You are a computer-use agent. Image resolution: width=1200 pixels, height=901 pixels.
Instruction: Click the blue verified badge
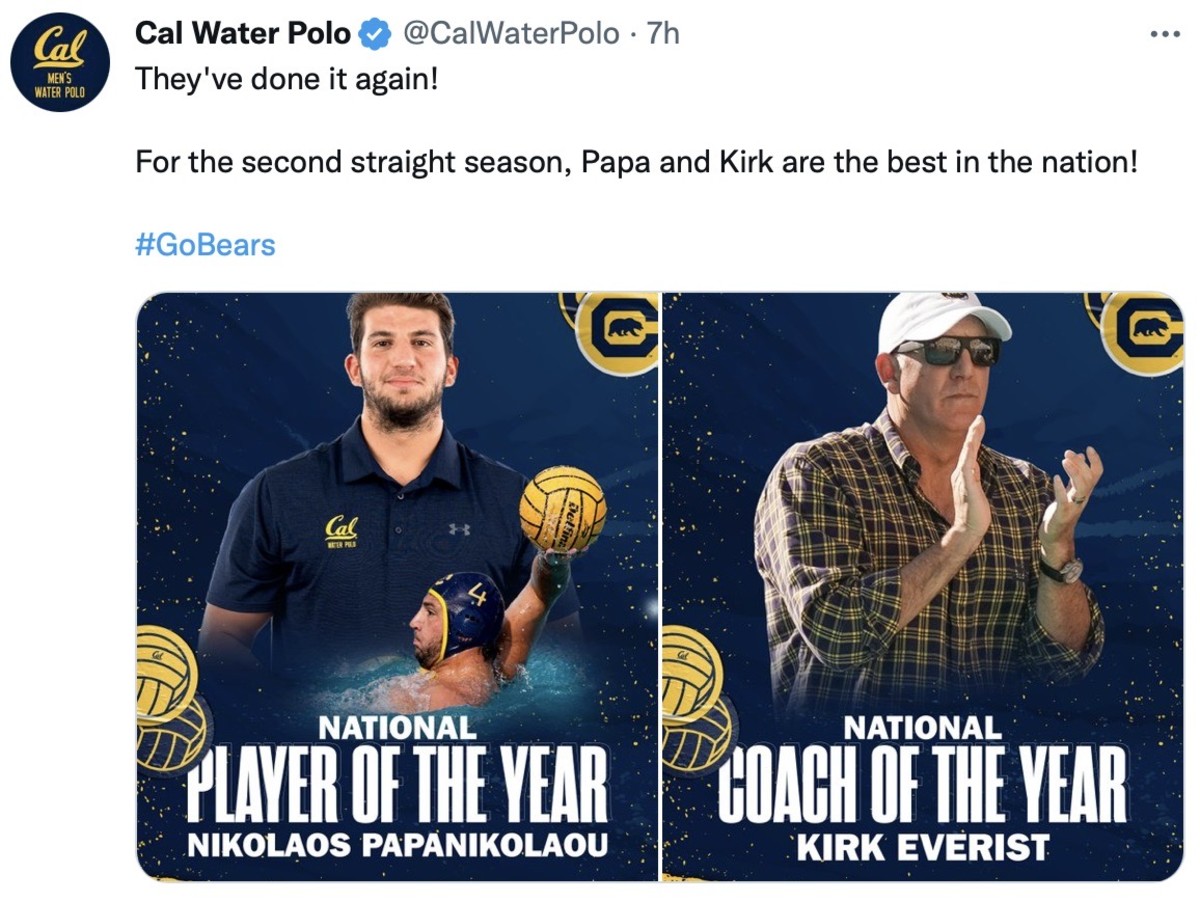[371, 32]
